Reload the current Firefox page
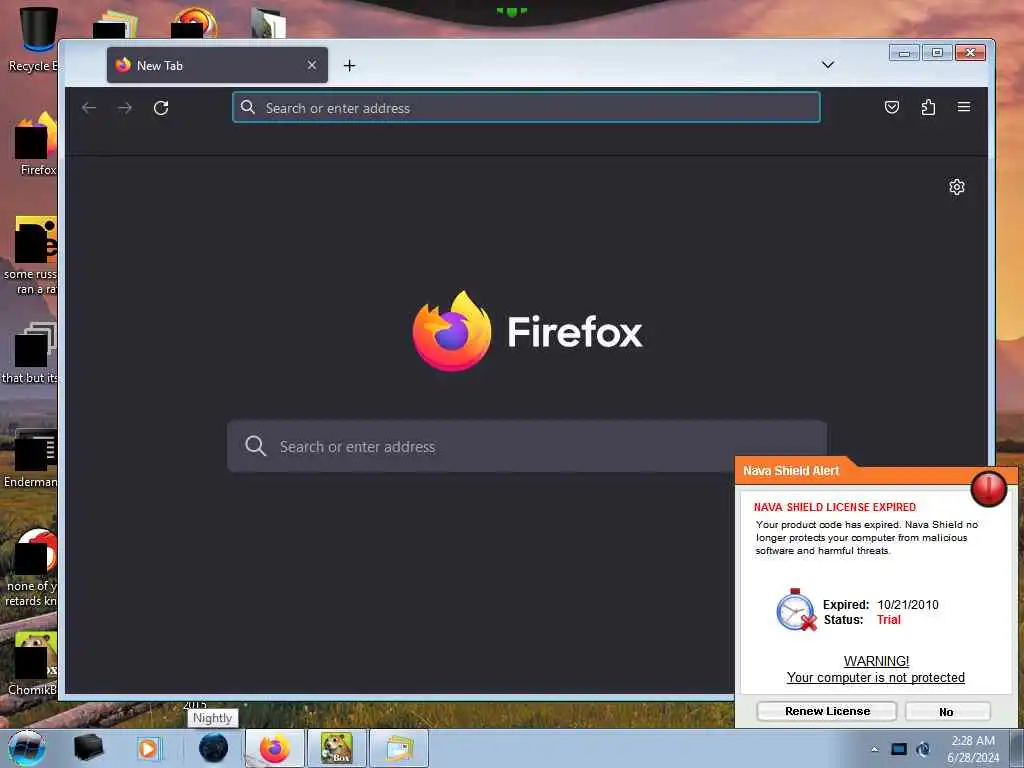This screenshot has height=768, width=1024. [161, 108]
